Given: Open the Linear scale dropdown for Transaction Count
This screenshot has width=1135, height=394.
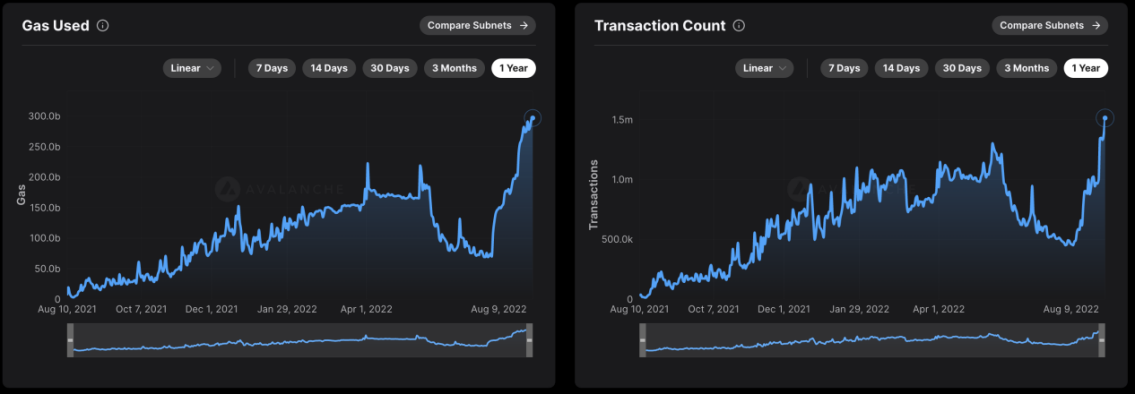Looking at the screenshot, I should 764,68.
